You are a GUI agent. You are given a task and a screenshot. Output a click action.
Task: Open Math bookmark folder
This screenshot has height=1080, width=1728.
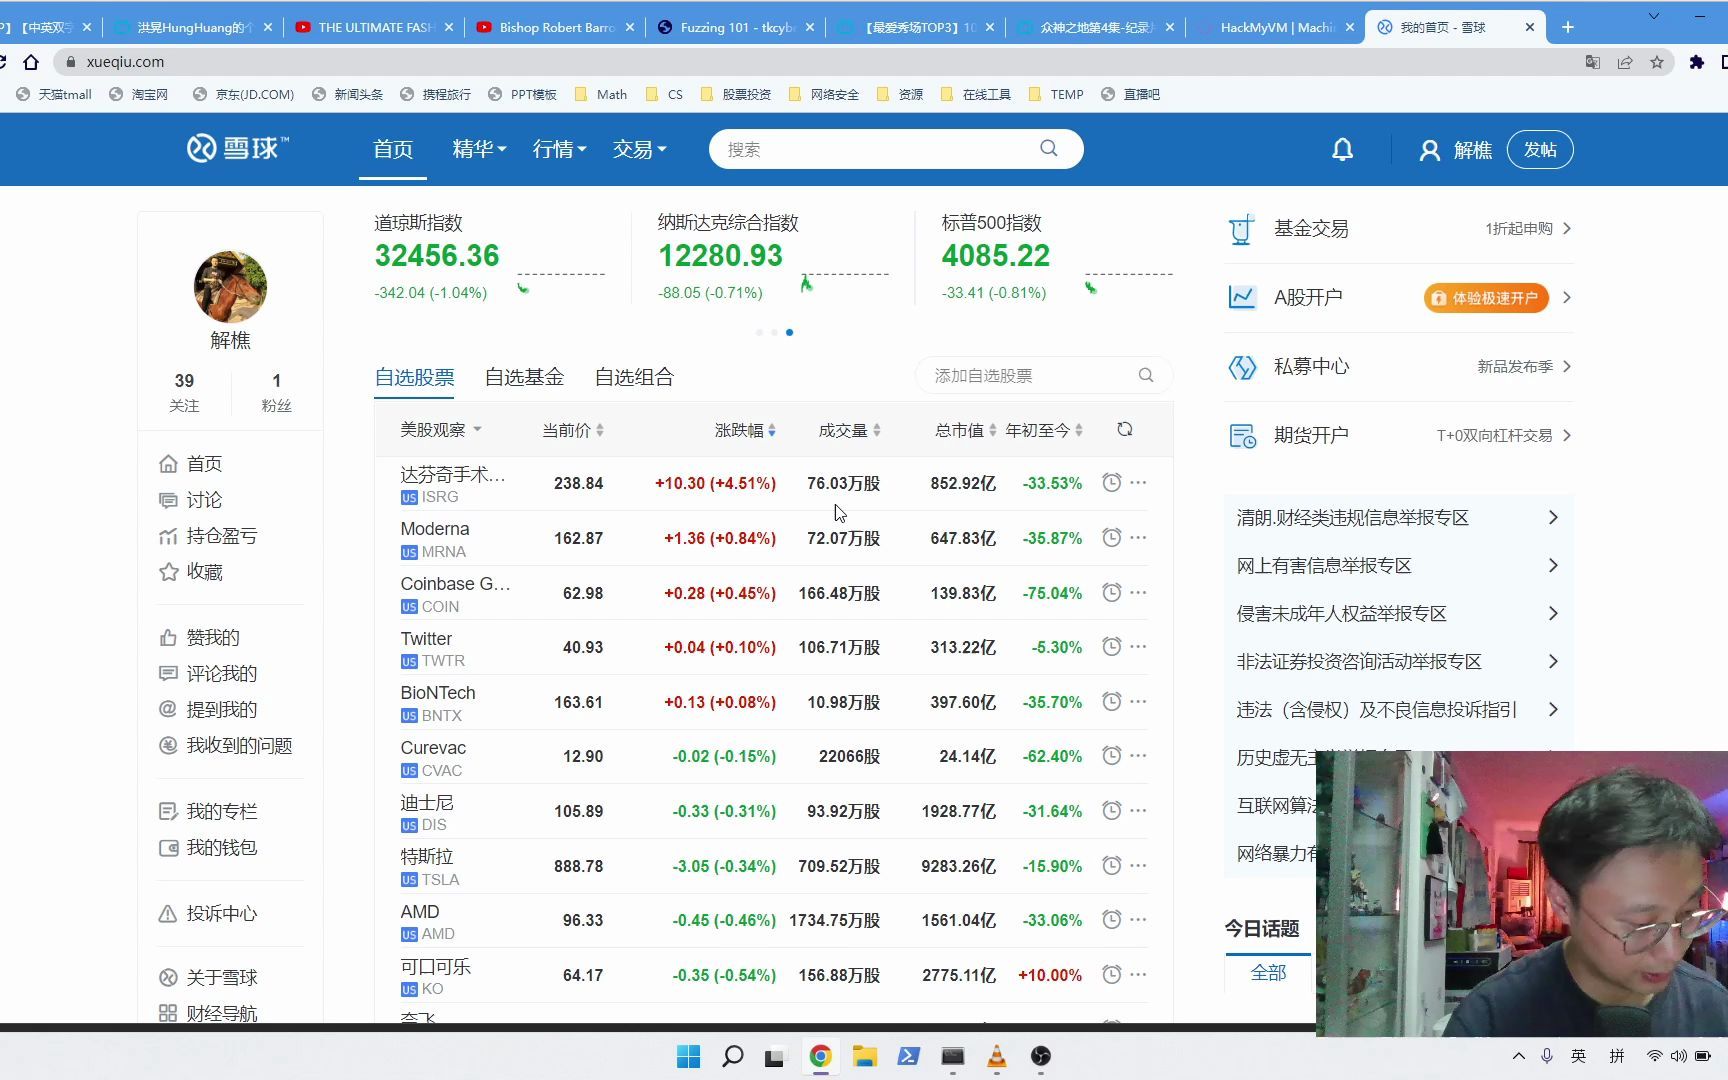tap(601, 94)
